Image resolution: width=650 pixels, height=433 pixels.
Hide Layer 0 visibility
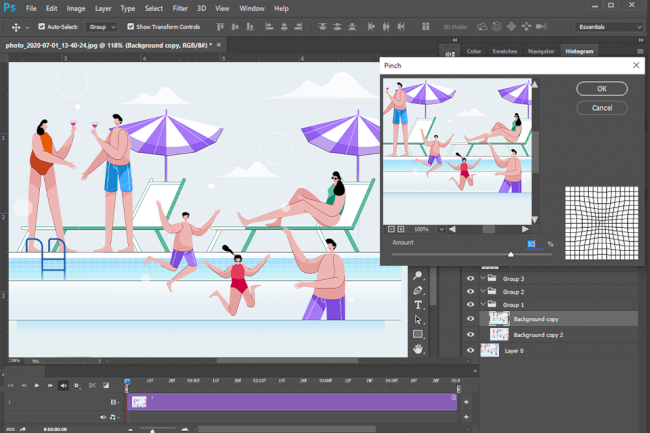470,351
